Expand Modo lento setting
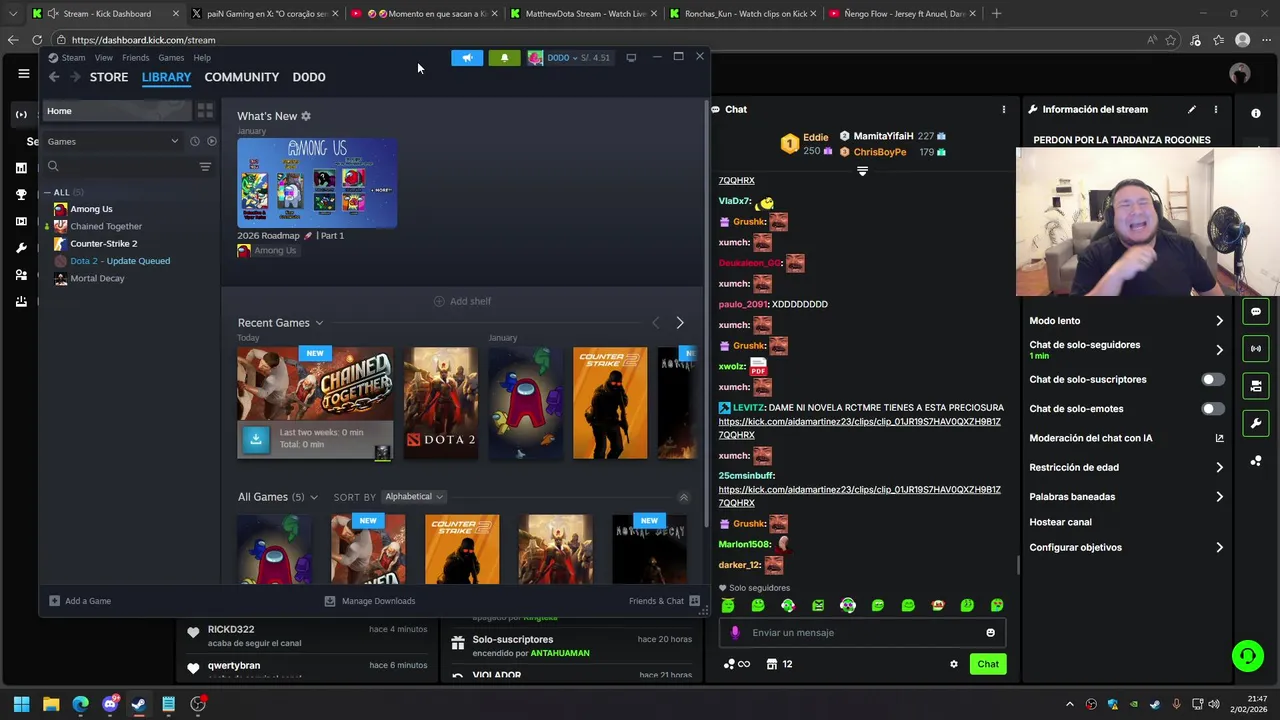This screenshot has height=720, width=1280. point(1126,321)
